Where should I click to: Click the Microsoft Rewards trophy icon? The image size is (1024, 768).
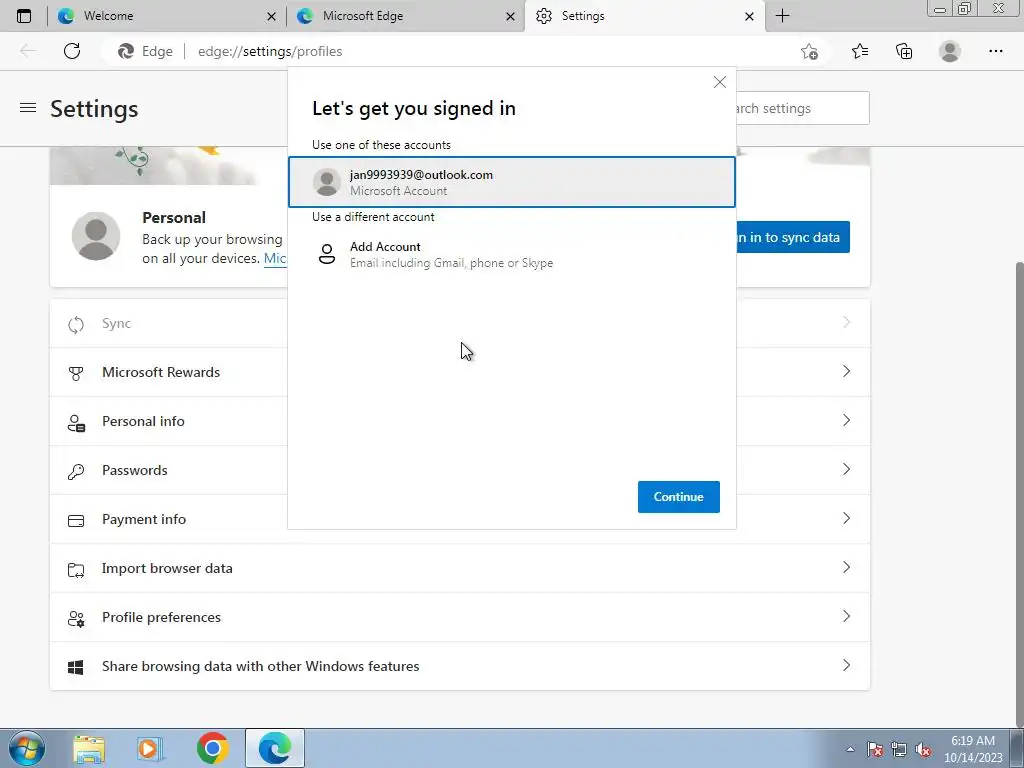[x=76, y=374]
